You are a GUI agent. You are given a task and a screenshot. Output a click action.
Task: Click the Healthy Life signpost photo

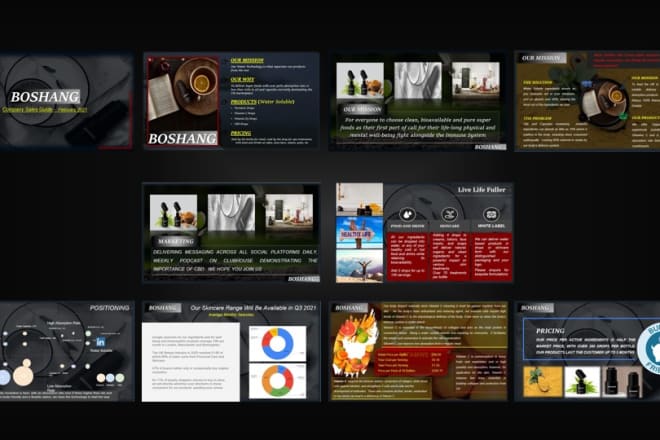(359, 232)
